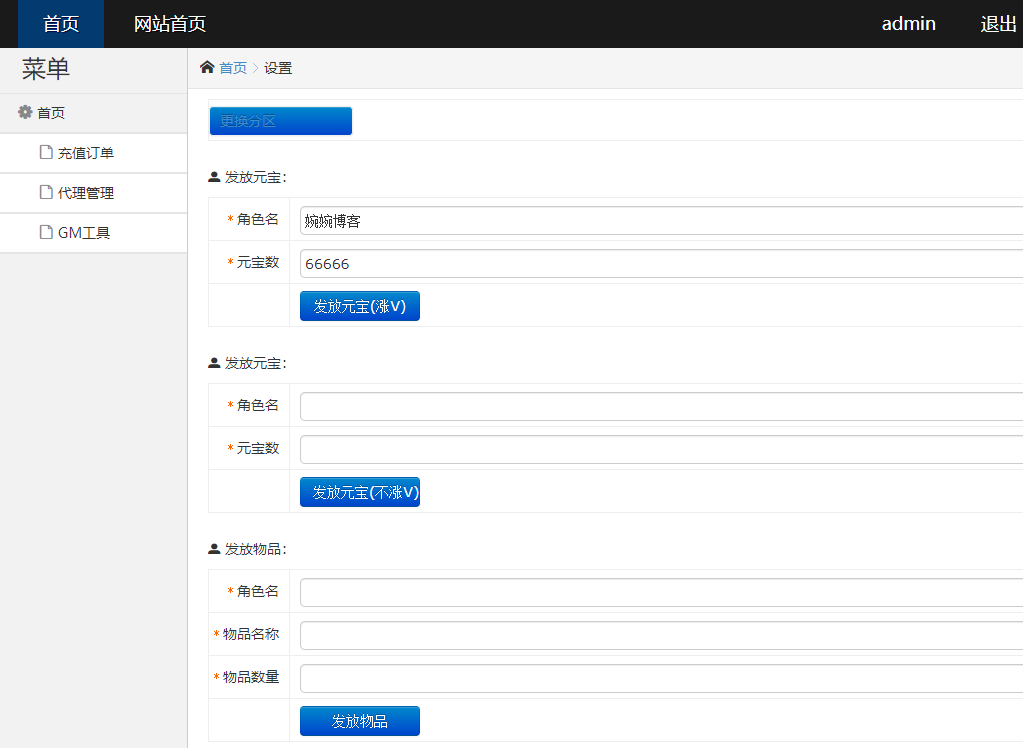Click the 发放物品 submit button
The image size is (1023, 754).
coord(359,720)
